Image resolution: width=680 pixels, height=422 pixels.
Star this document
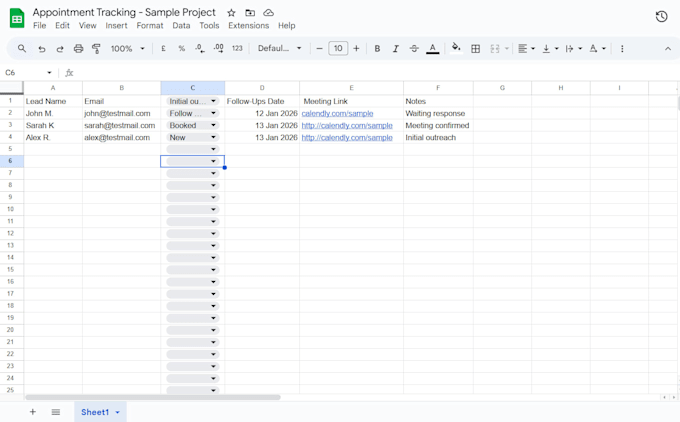[232, 13]
